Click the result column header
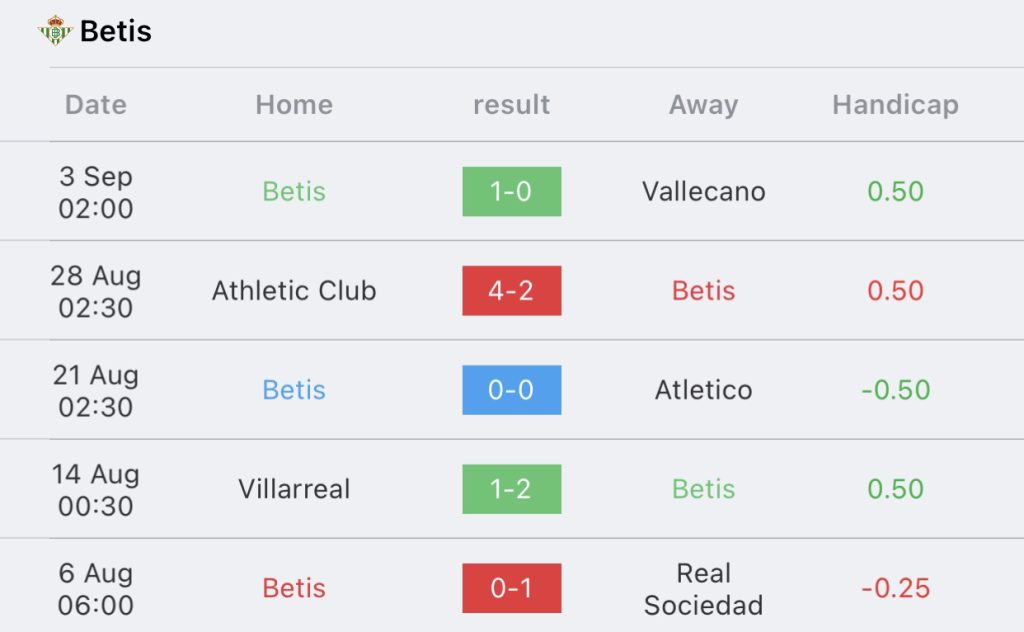The height and width of the screenshot is (632, 1024). [511, 104]
